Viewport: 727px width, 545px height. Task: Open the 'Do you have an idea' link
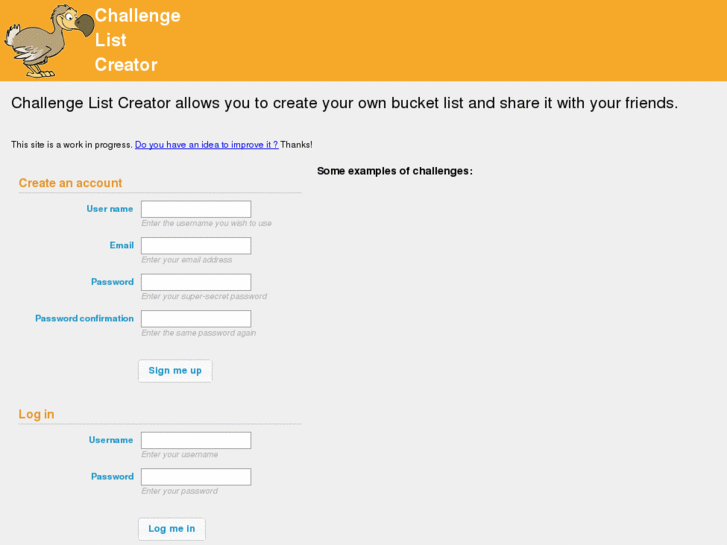(206, 145)
